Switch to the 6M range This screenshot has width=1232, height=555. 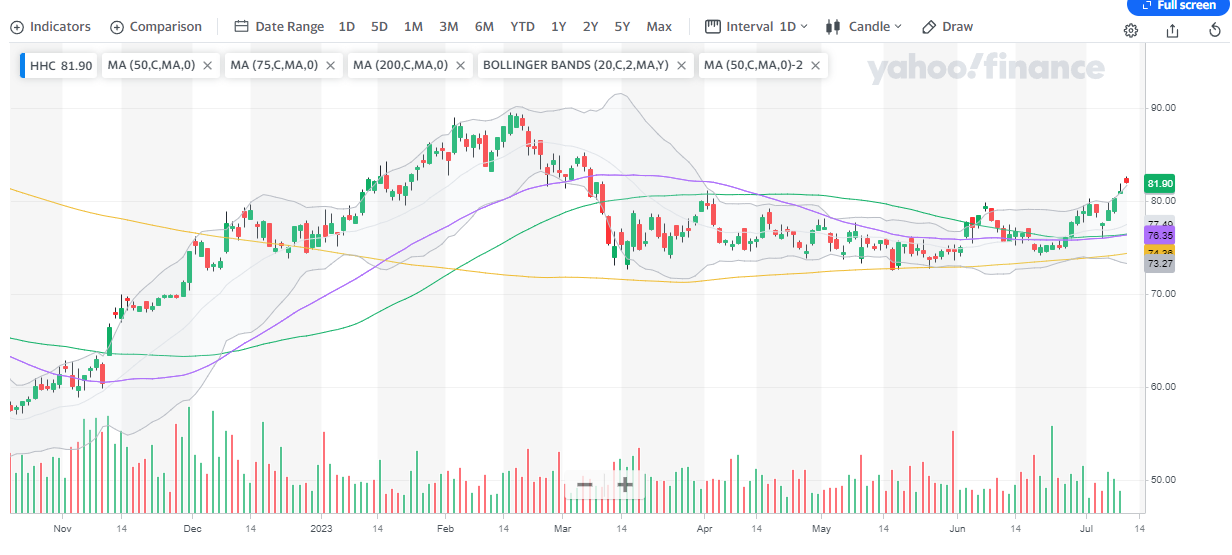[484, 27]
